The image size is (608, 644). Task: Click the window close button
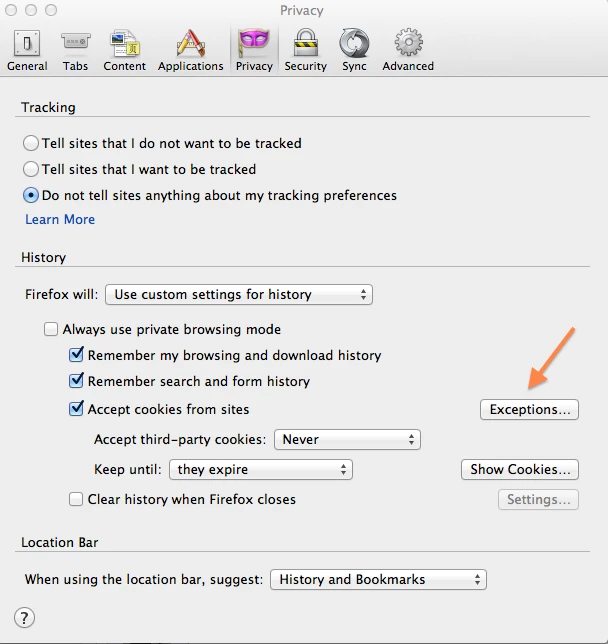pyautogui.click(x=11, y=10)
